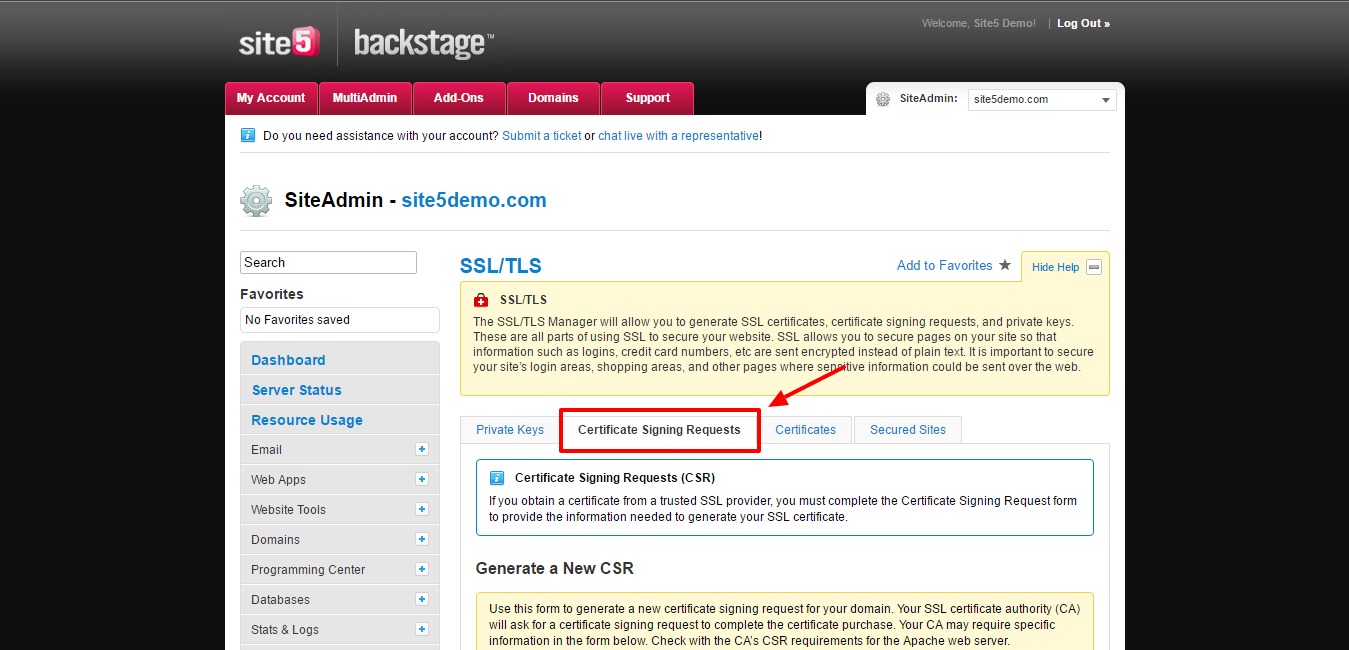The image size is (1349, 650).
Task: Click chat live with a representative link
Action: point(678,135)
